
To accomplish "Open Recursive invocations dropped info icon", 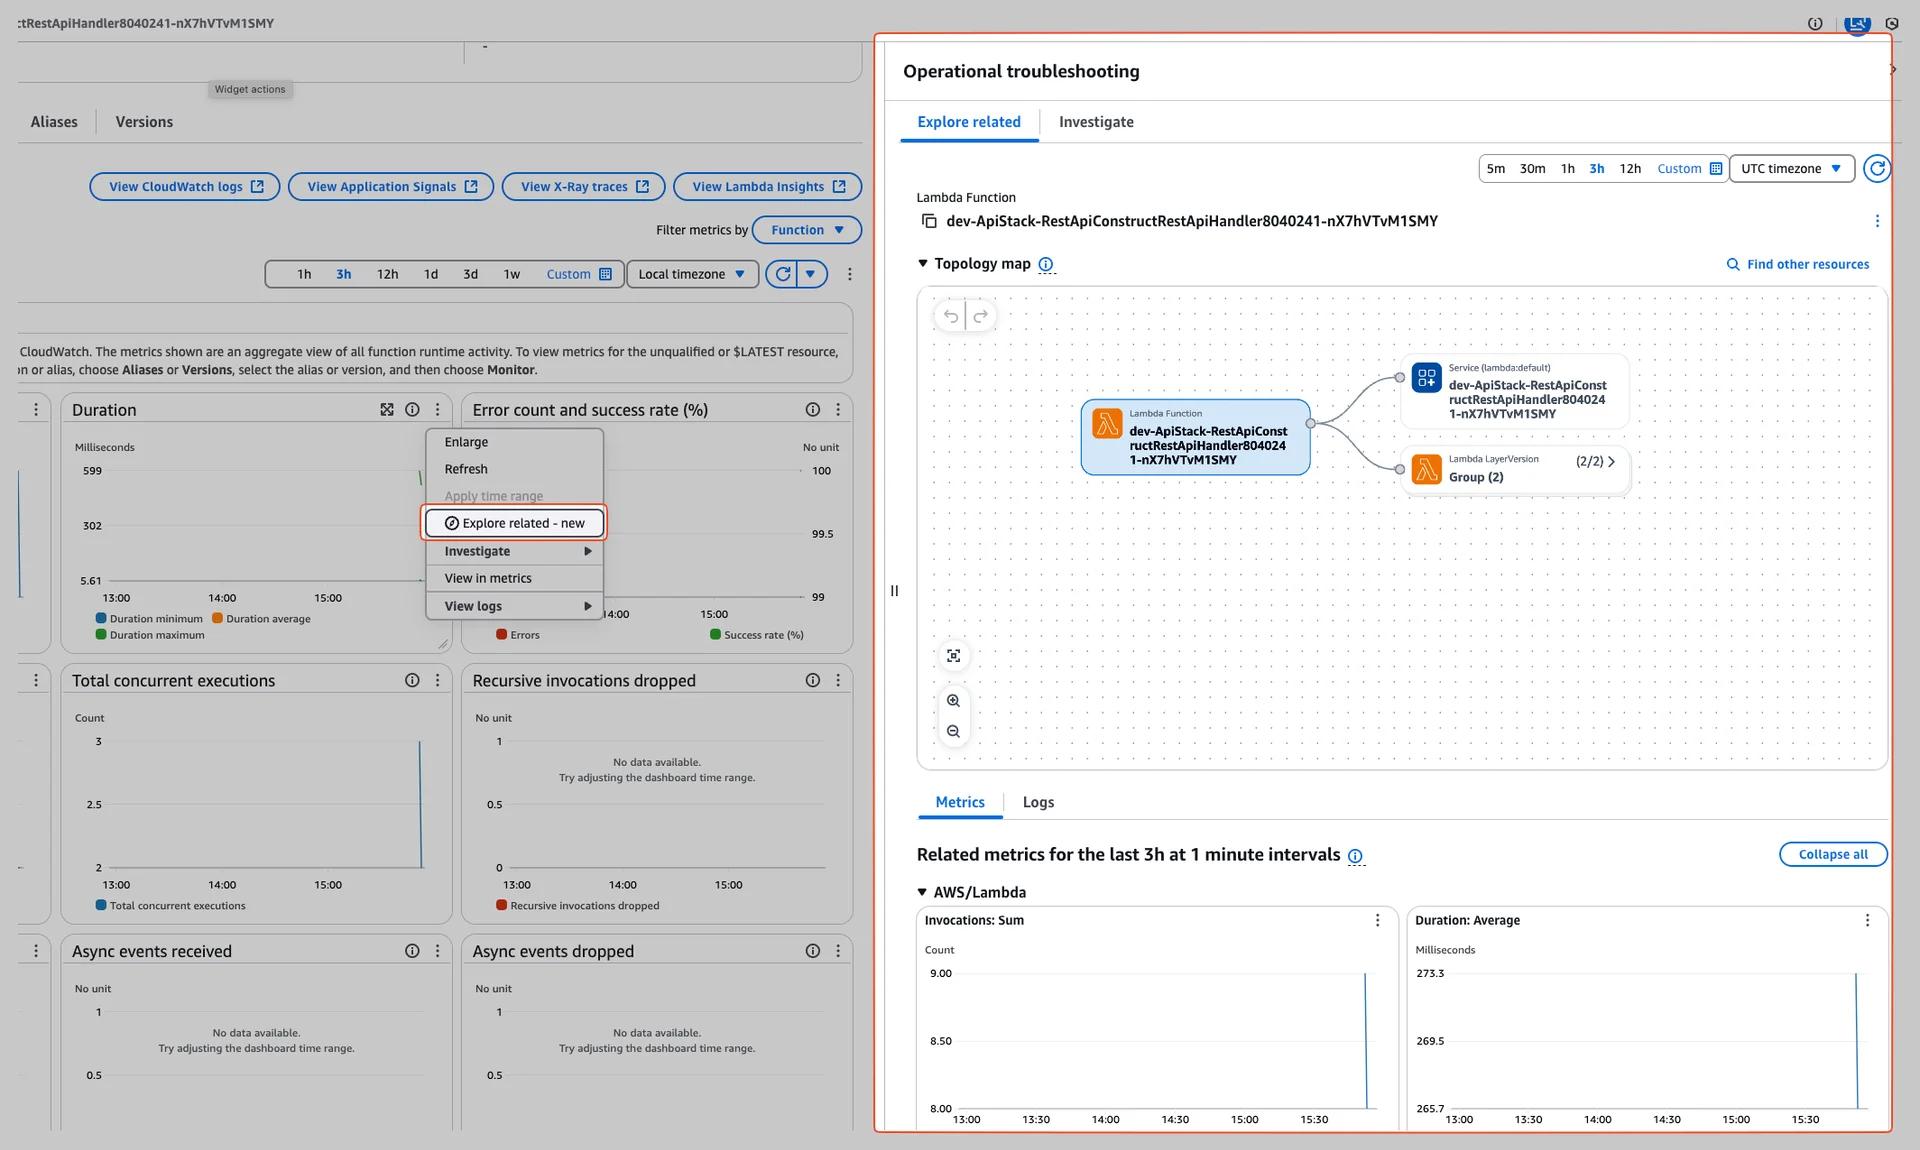I will (x=813, y=680).
